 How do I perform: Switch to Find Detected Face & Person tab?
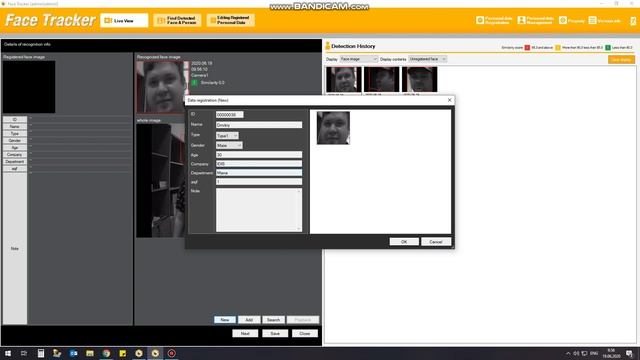(177, 20)
